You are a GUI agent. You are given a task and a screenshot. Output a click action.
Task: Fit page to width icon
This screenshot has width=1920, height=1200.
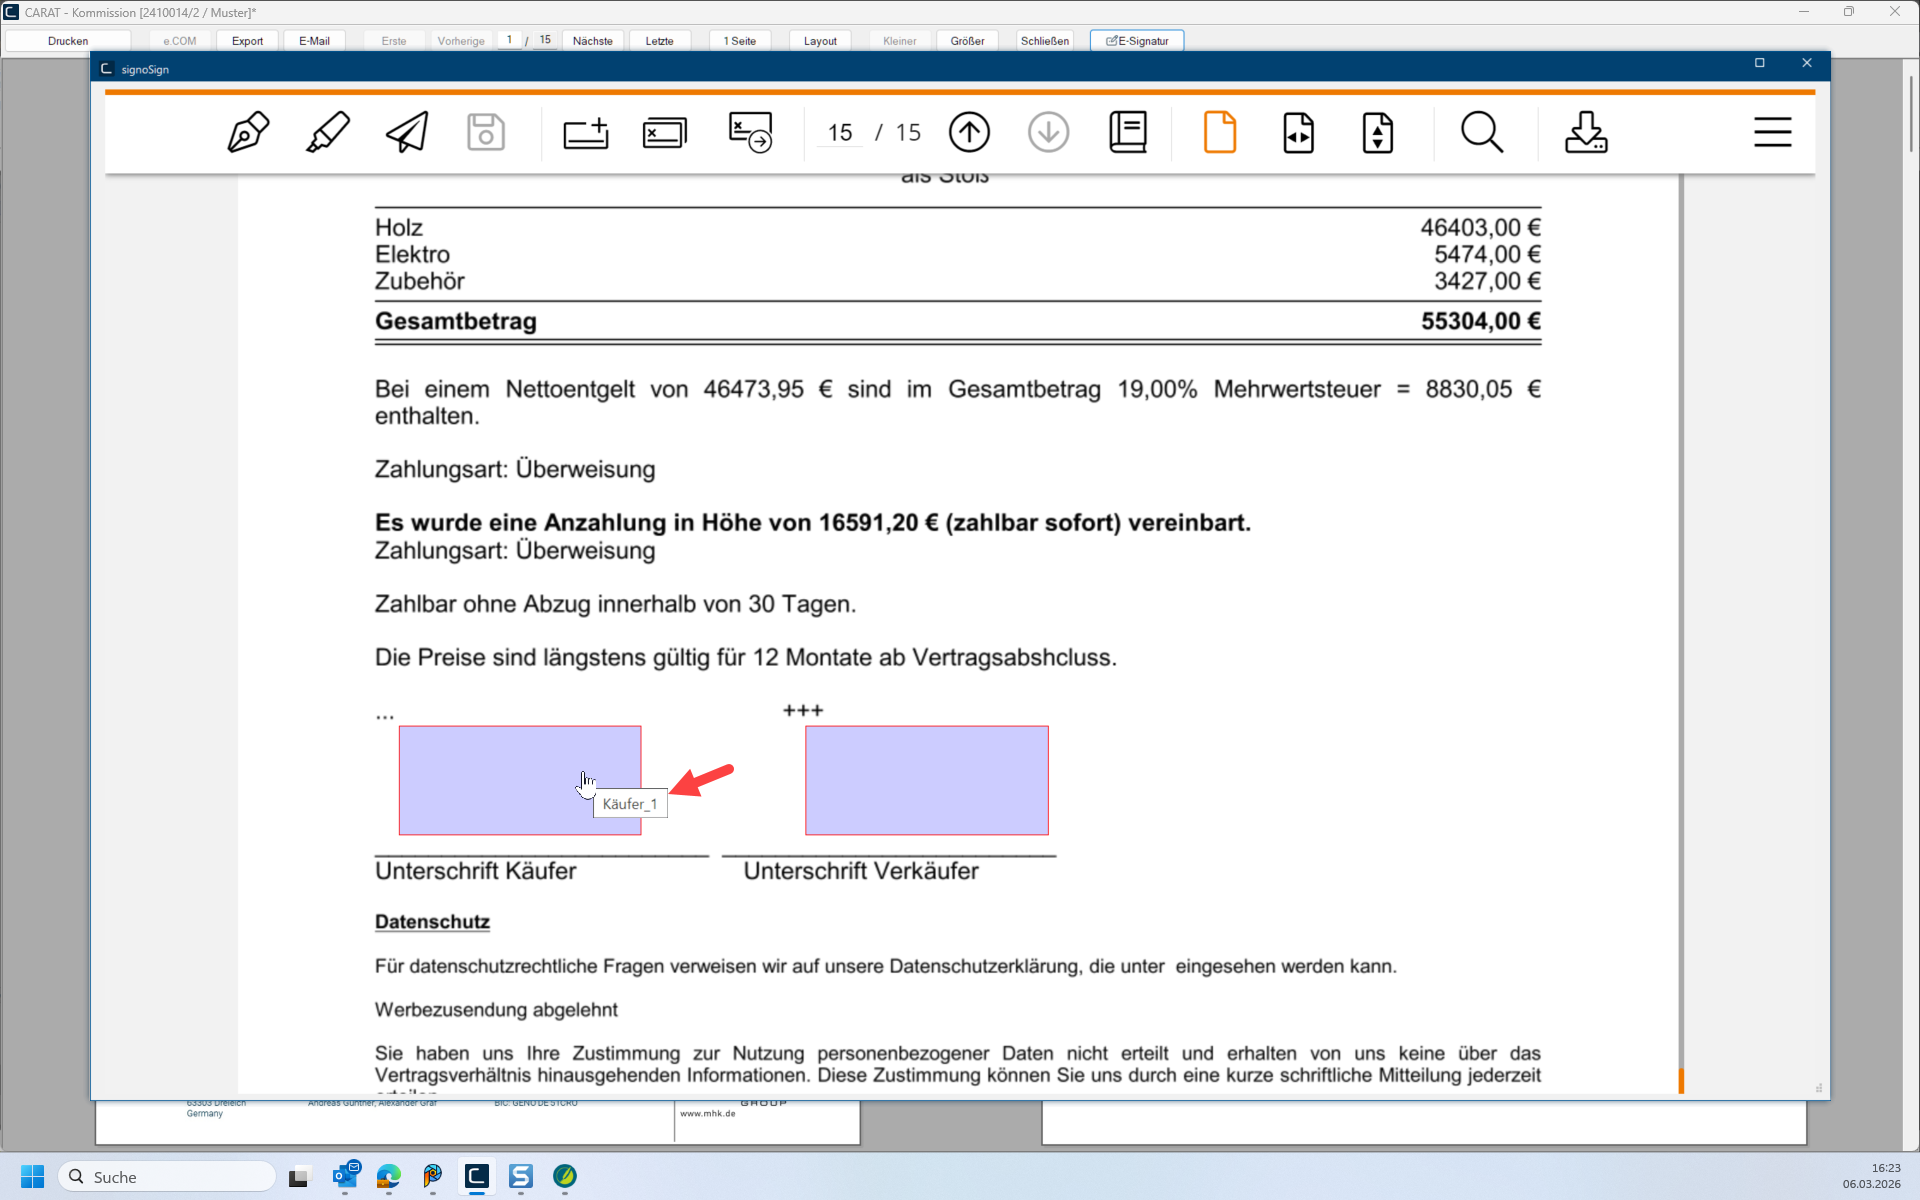pos(1298,132)
